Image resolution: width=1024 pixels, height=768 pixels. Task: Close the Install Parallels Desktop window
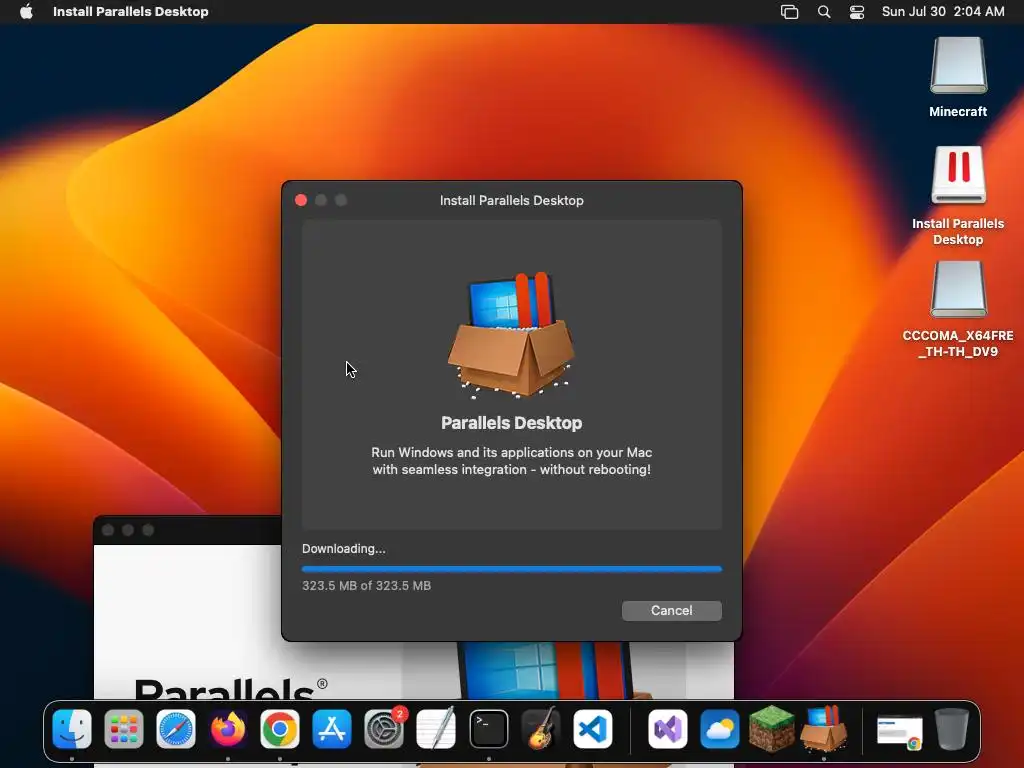coord(301,200)
